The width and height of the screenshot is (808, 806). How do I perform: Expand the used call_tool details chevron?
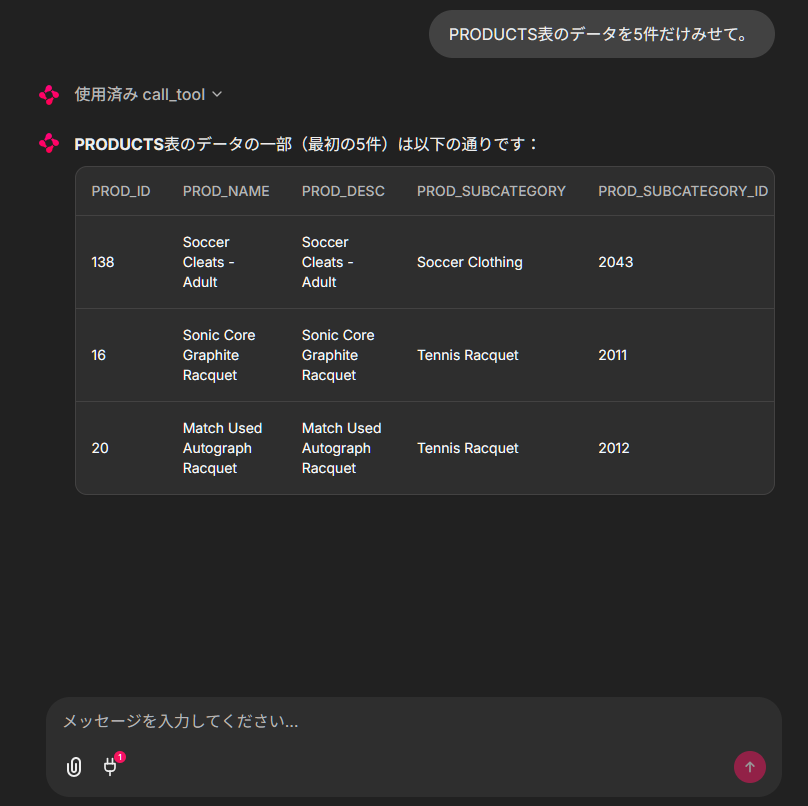[x=217, y=94]
